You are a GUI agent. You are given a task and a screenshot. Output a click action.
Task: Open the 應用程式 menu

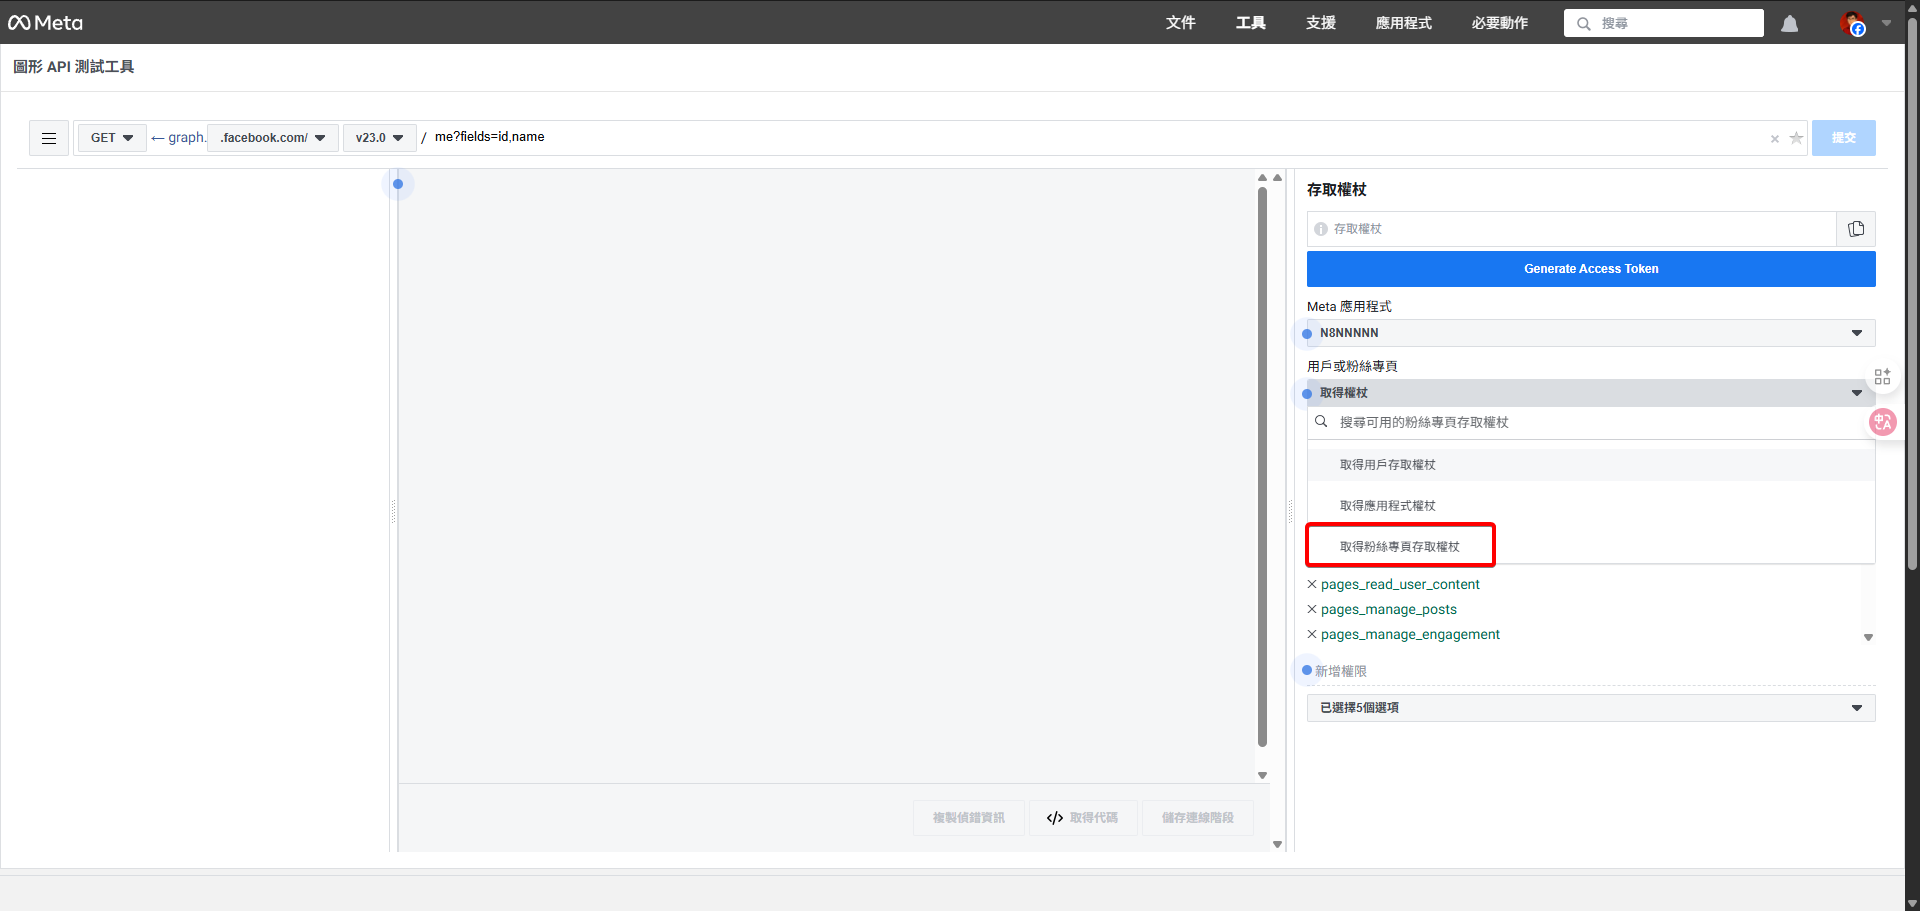pyautogui.click(x=1402, y=23)
